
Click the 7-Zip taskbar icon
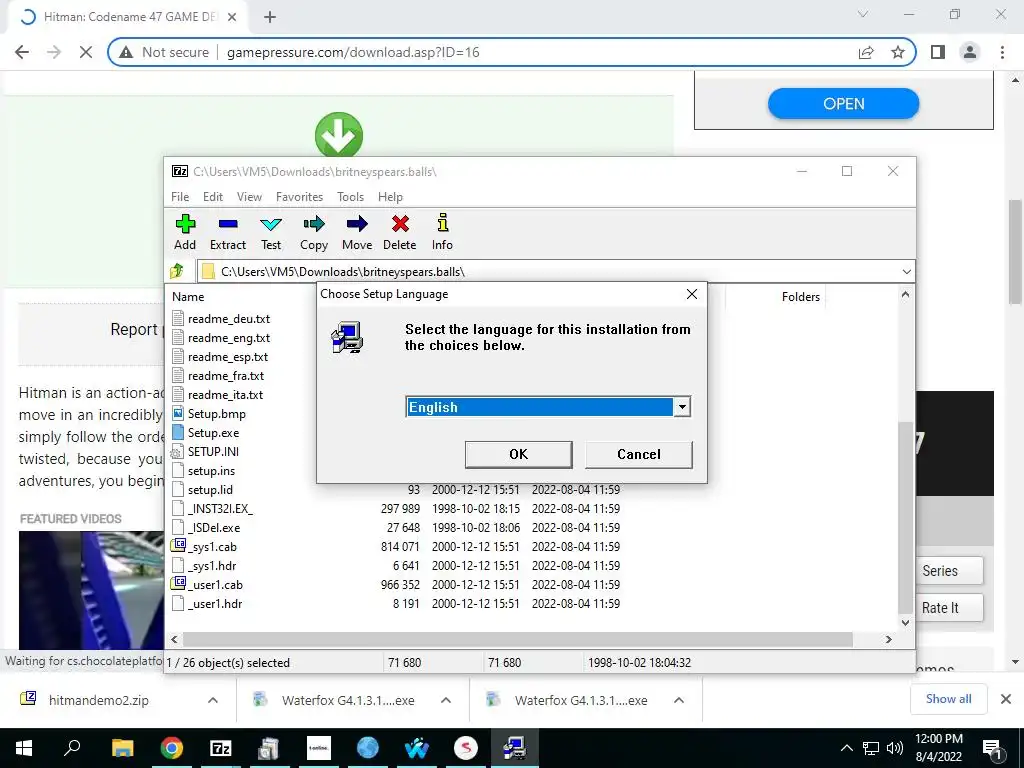click(221, 748)
